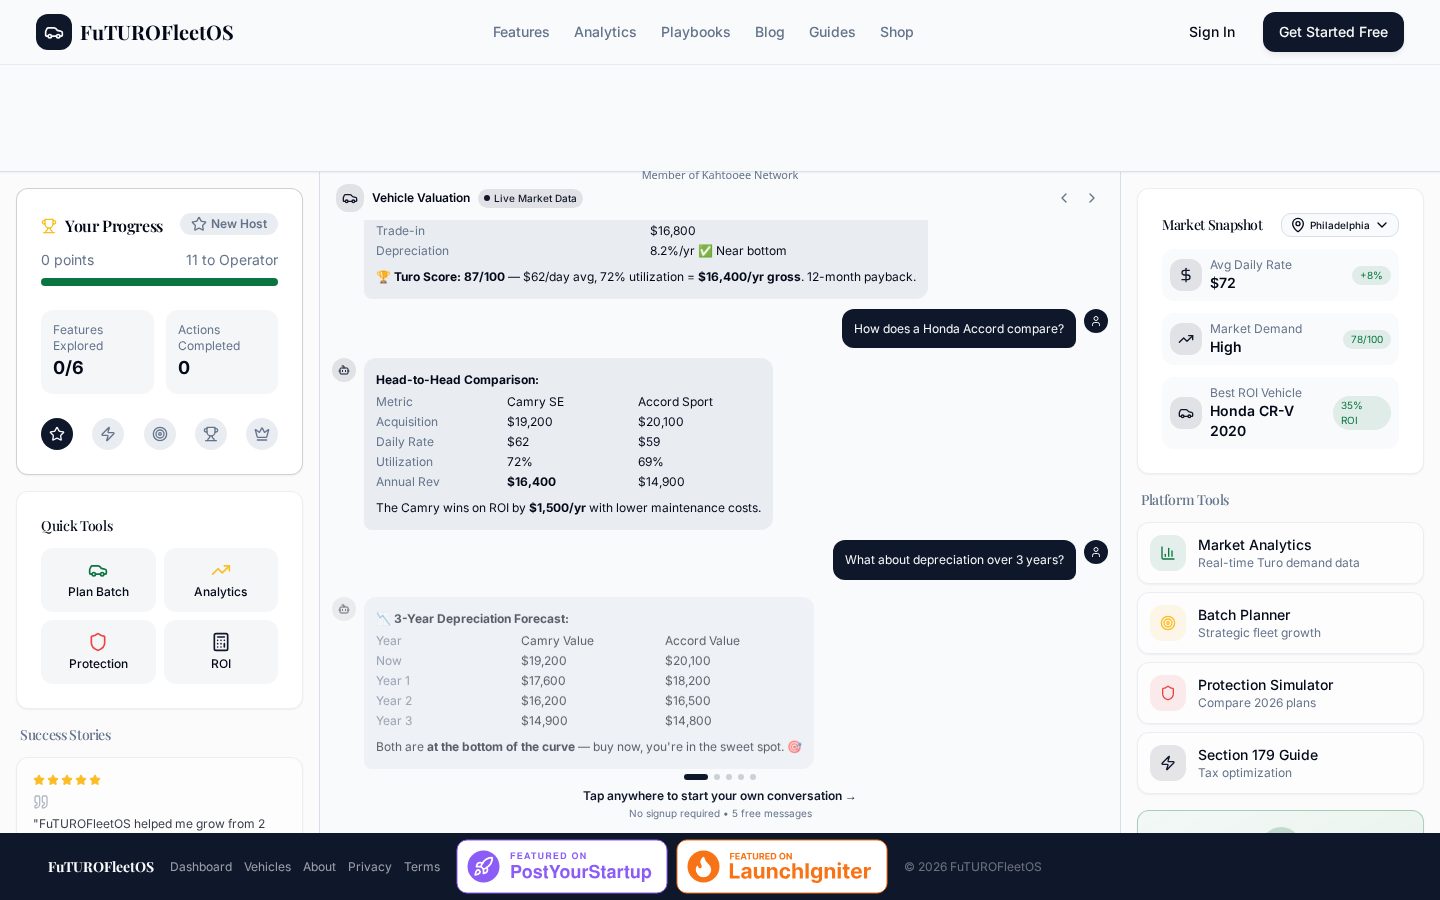This screenshot has width=1440, height=900.
Task: Open the Plan Batch quick tool
Action: (x=98, y=580)
